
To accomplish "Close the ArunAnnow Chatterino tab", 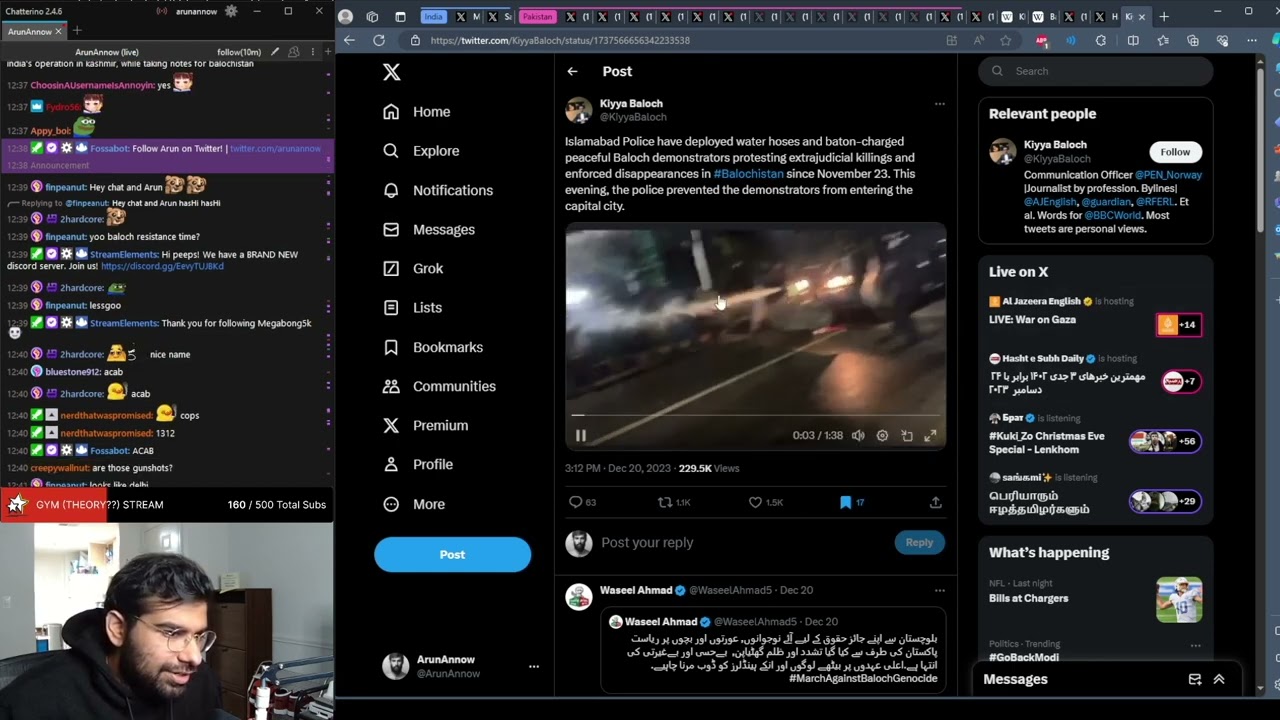I will pyautogui.click(x=59, y=31).
